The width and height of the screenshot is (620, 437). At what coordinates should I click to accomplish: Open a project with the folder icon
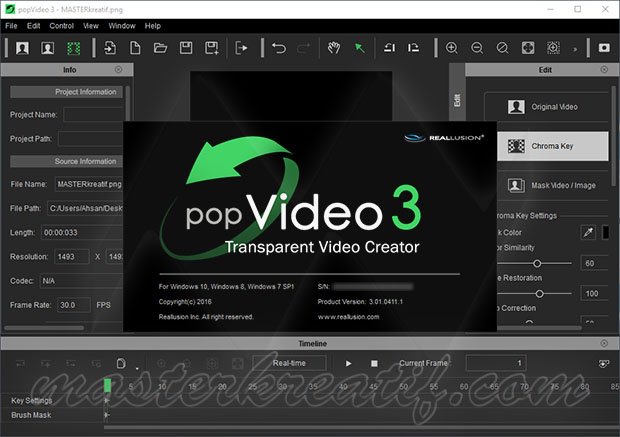[160, 48]
